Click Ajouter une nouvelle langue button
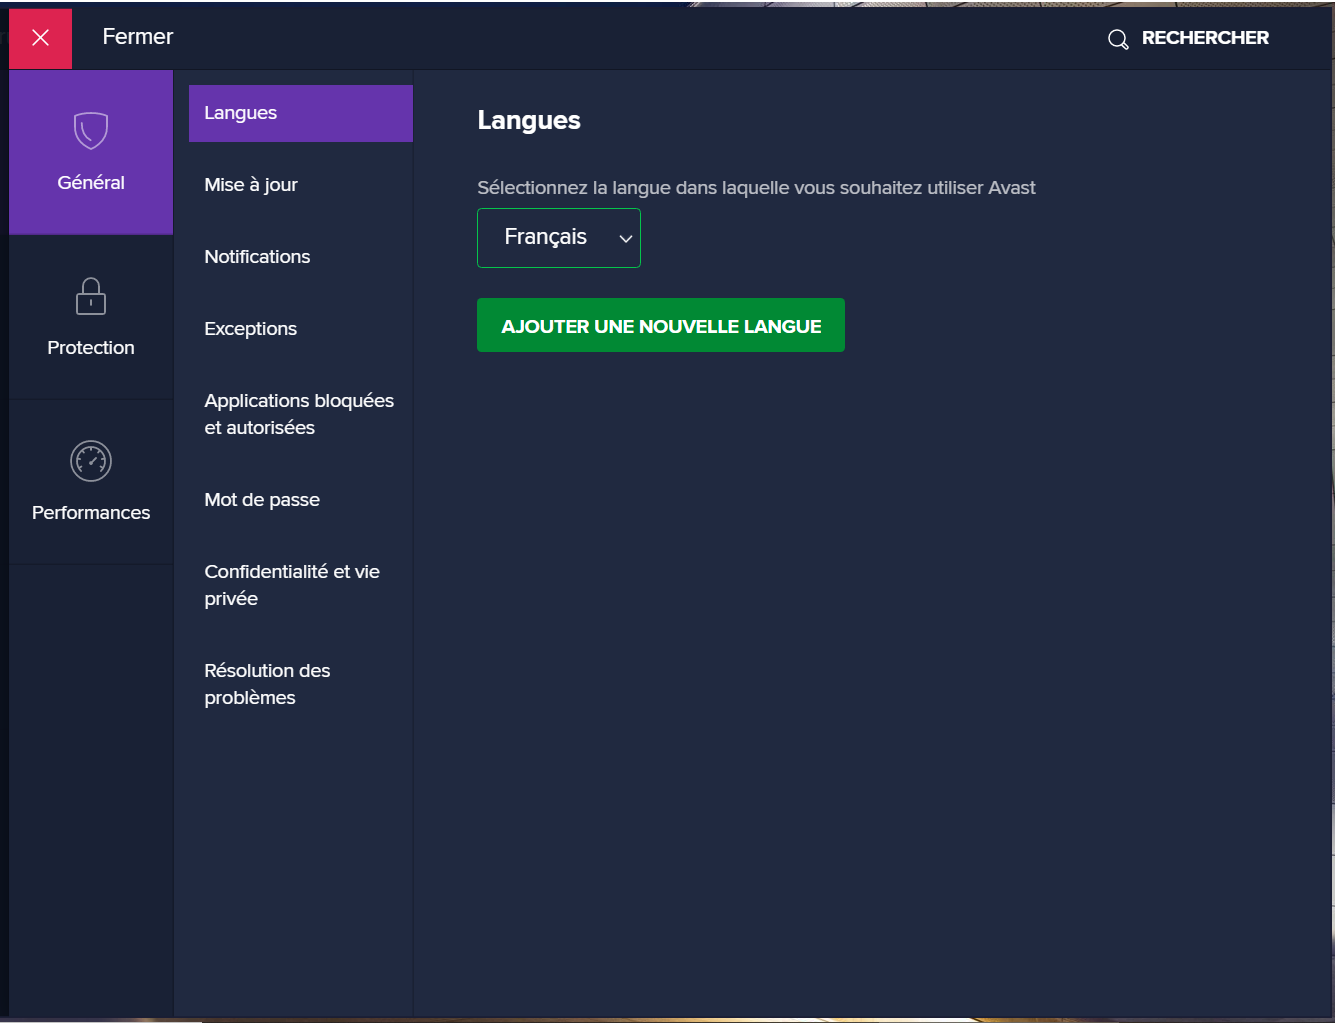This screenshot has width=1335, height=1023. pyautogui.click(x=660, y=326)
